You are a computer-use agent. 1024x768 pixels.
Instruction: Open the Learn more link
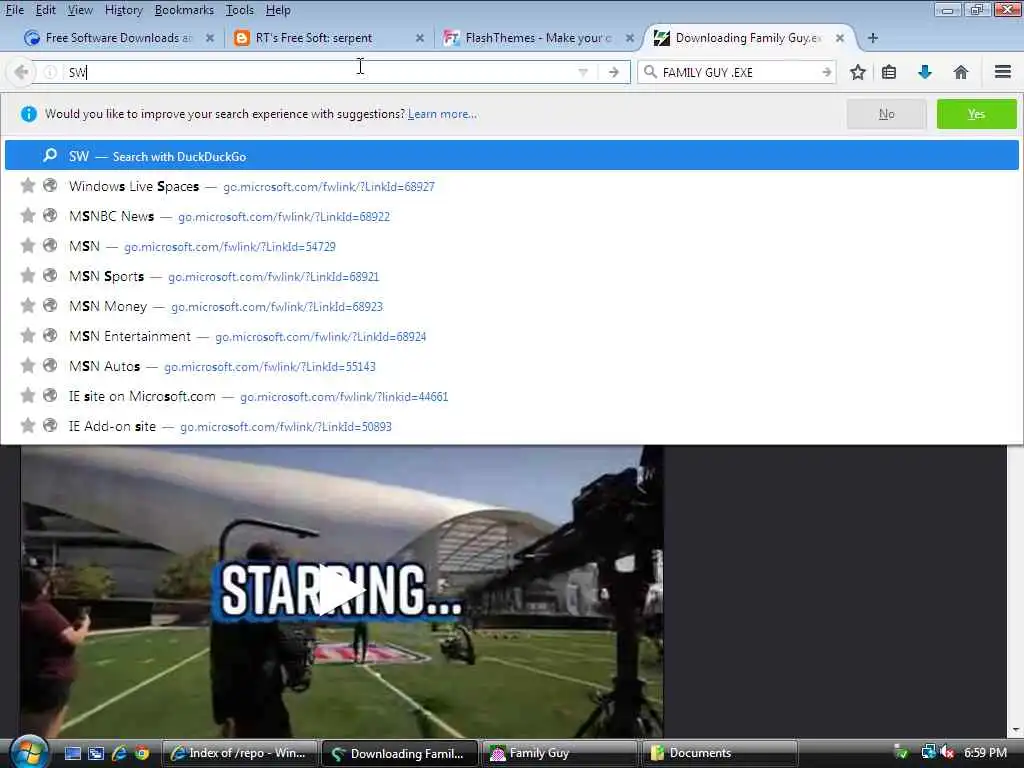coord(442,114)
